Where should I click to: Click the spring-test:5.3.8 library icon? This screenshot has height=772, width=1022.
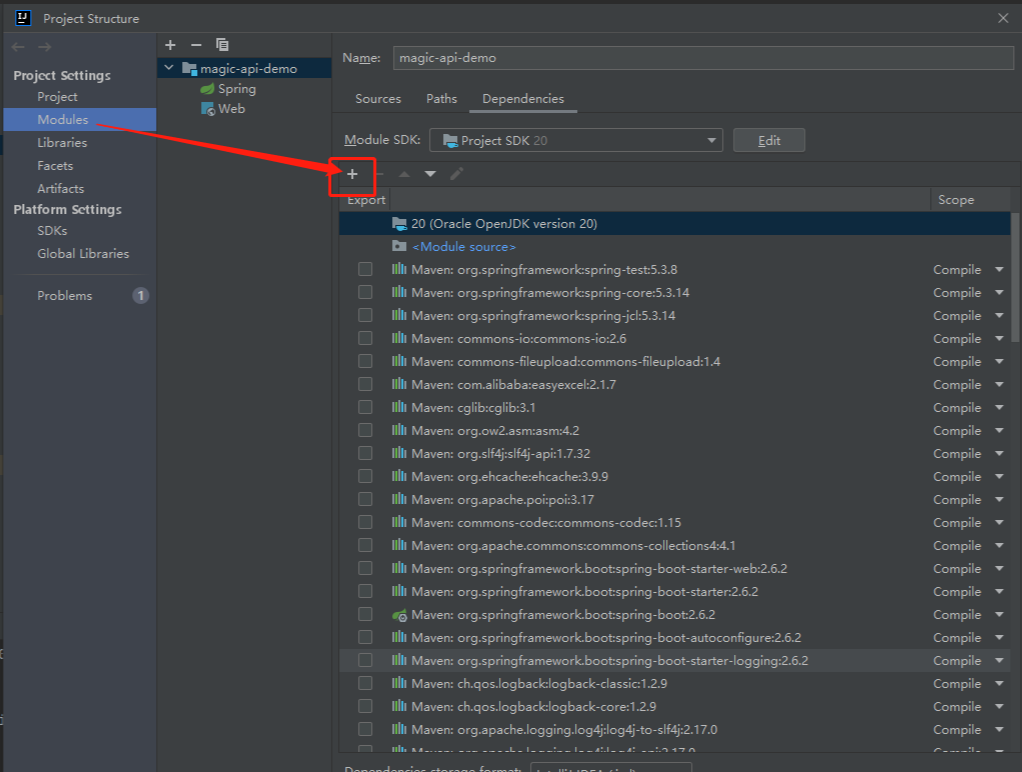pos(399,269)
